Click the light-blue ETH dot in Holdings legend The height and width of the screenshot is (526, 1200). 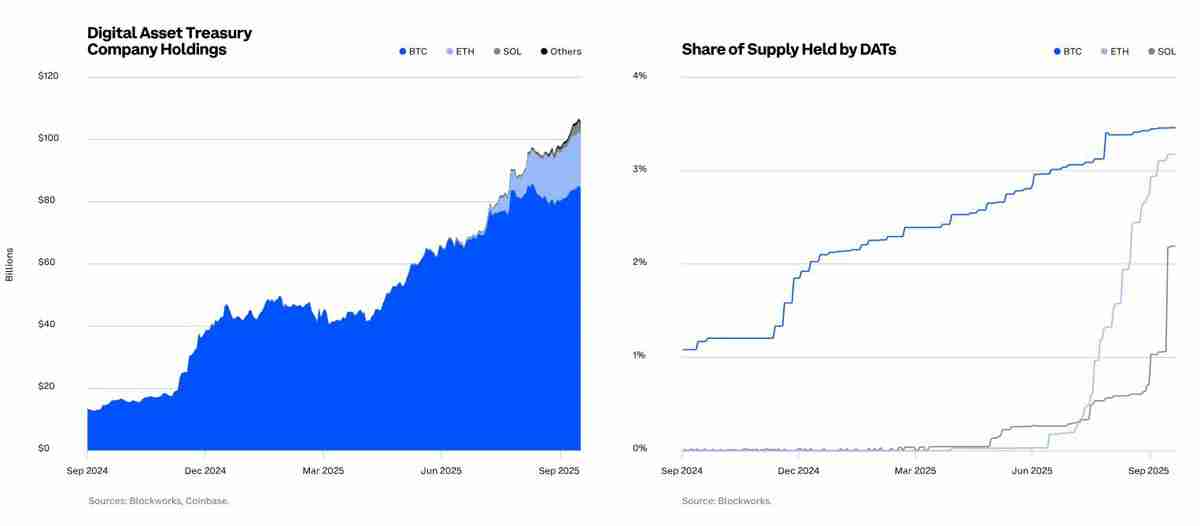tap(450, 51)
